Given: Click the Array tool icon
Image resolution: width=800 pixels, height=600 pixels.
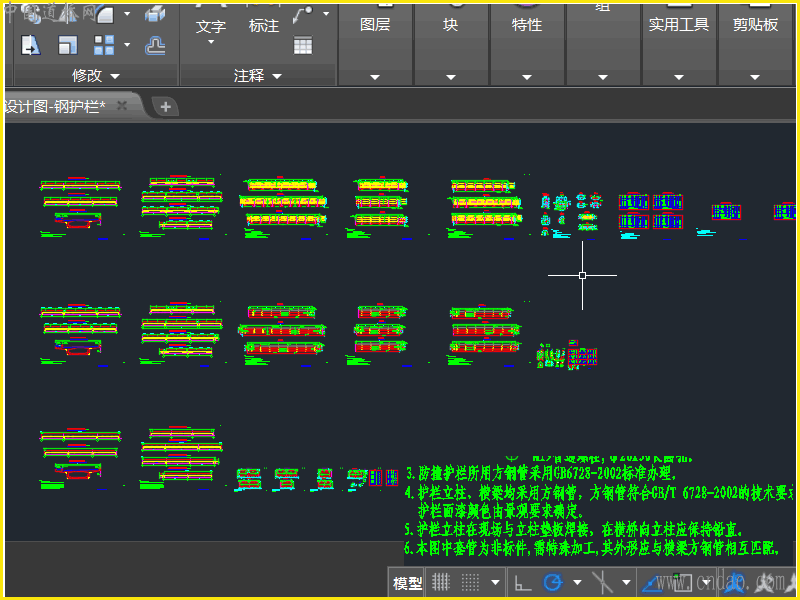Looking at the screenshot, I should click(x=104, y=45).
